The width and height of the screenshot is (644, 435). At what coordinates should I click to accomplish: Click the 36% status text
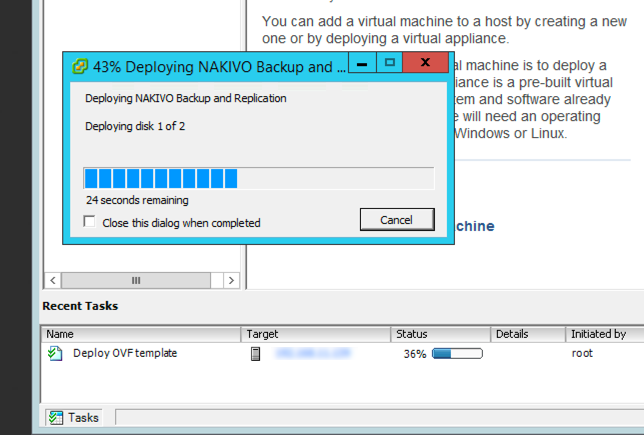[x=415, y=354]
